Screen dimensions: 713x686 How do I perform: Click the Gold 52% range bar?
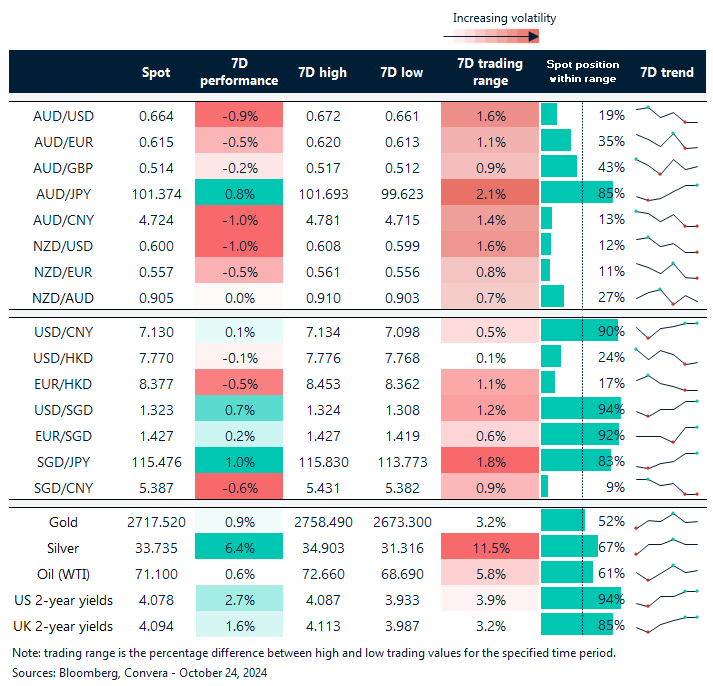[x=562, y=520]
